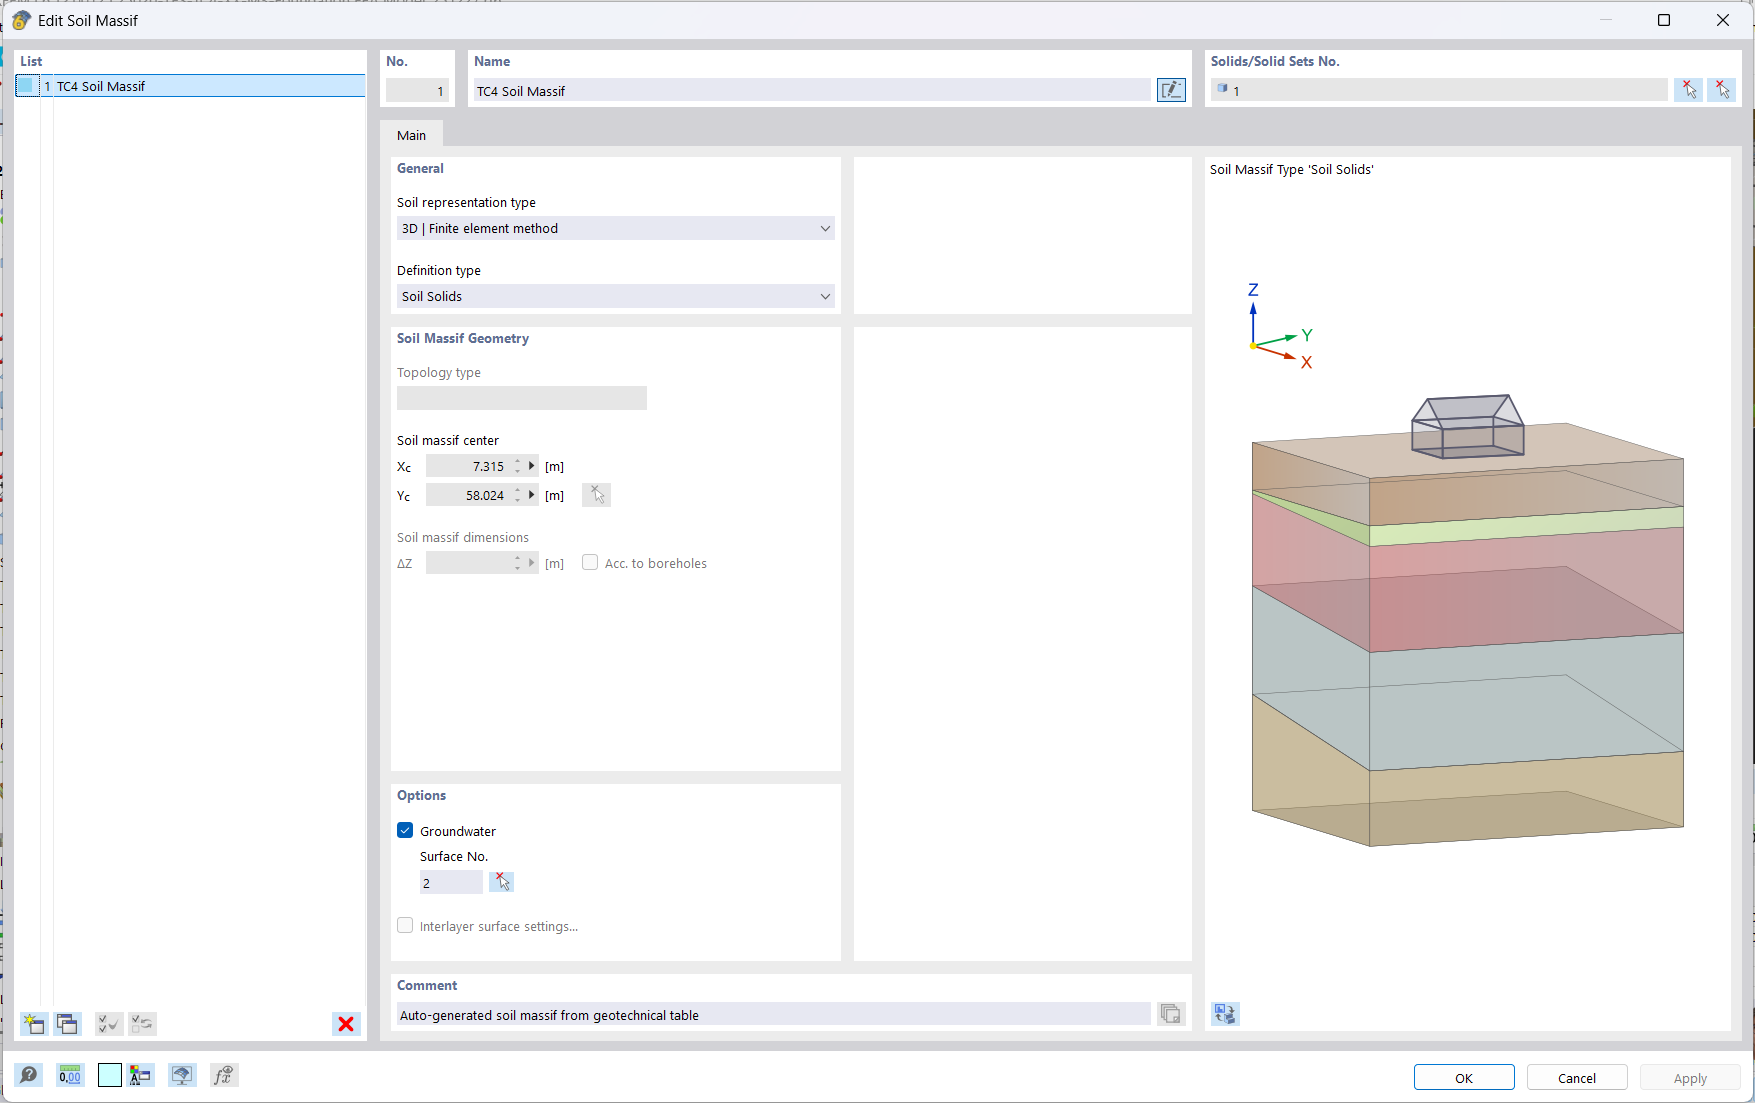Select TC4 Soil Massif in the list
The height and width of the screenshot is (1103, 1755).
[101, 86]
